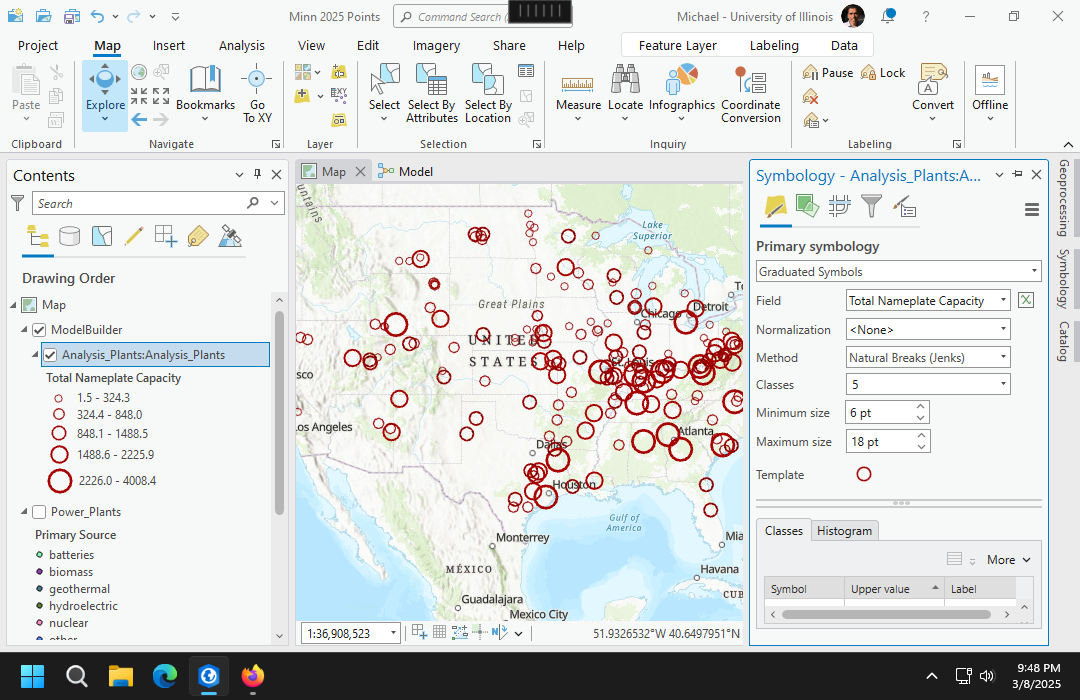This screenshot has width=1080, height=700.
Task: Open the symbology advanced options filter icon
Action: point(872,207)
